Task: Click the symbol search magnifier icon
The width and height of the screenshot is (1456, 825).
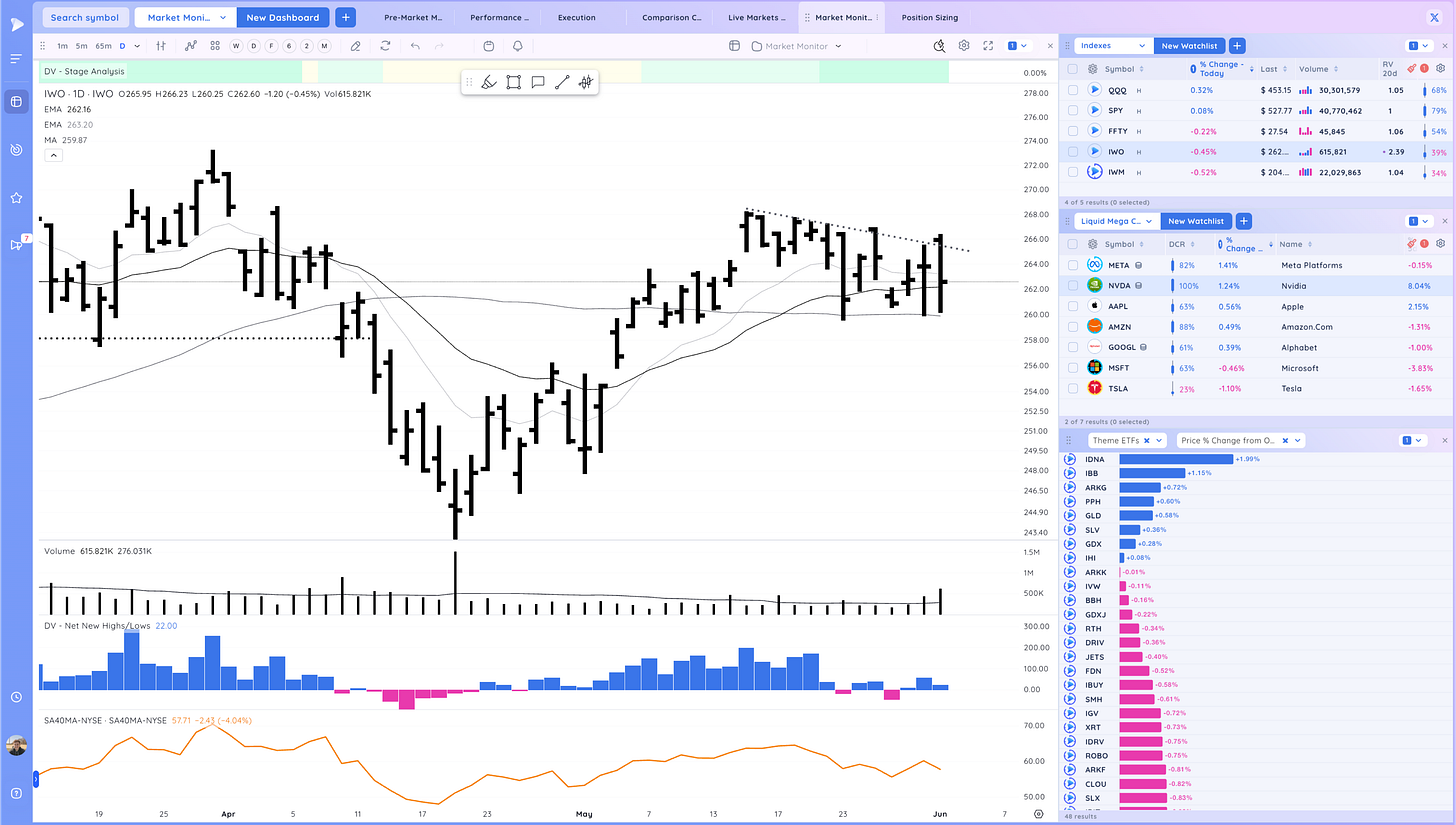Action: [x=939, y=46]
